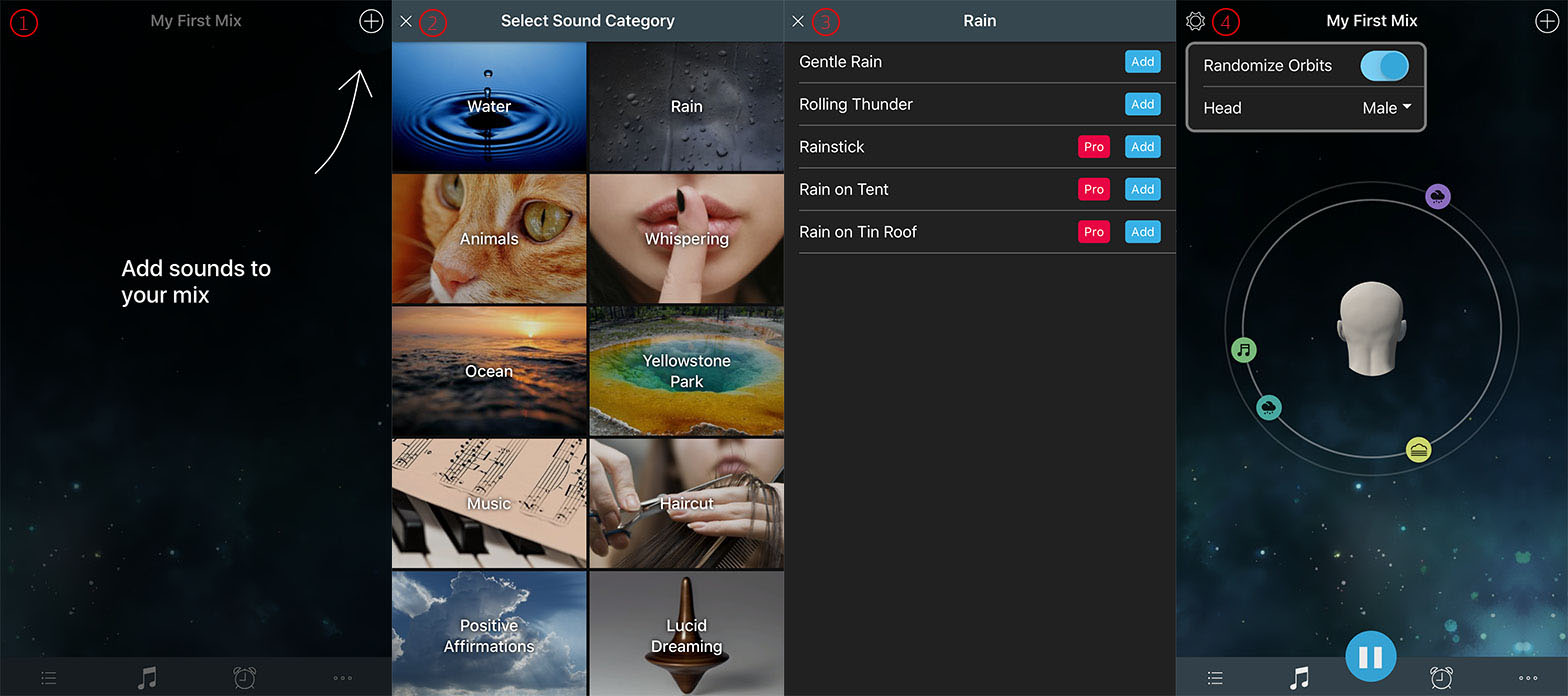Choose the Yellowstone Park category

(x=686, y=371)
